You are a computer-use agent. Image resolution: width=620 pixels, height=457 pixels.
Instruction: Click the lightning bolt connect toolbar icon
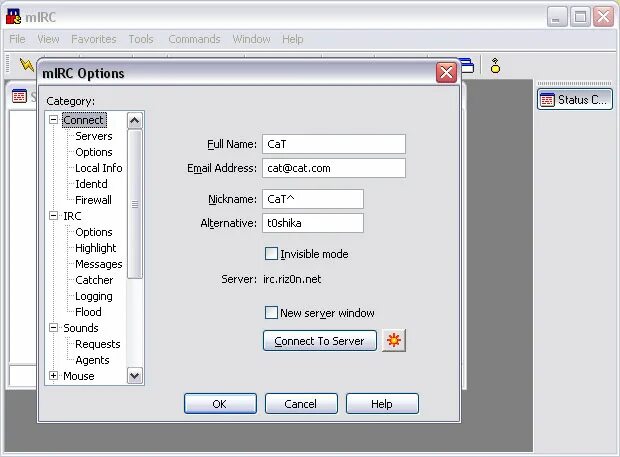pos(26,64)
